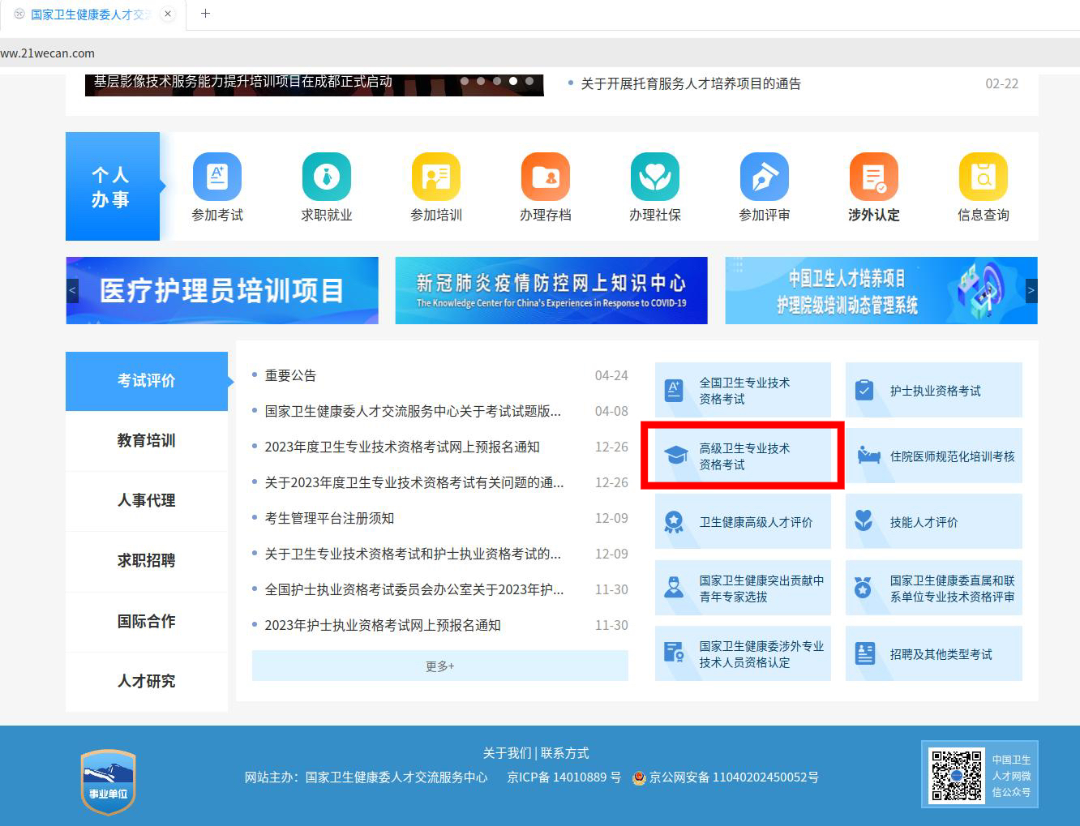1080x826 pixels.
Task: Open 高级卫生专业技术资格考试 entry
Action: (x=743, y=456)
